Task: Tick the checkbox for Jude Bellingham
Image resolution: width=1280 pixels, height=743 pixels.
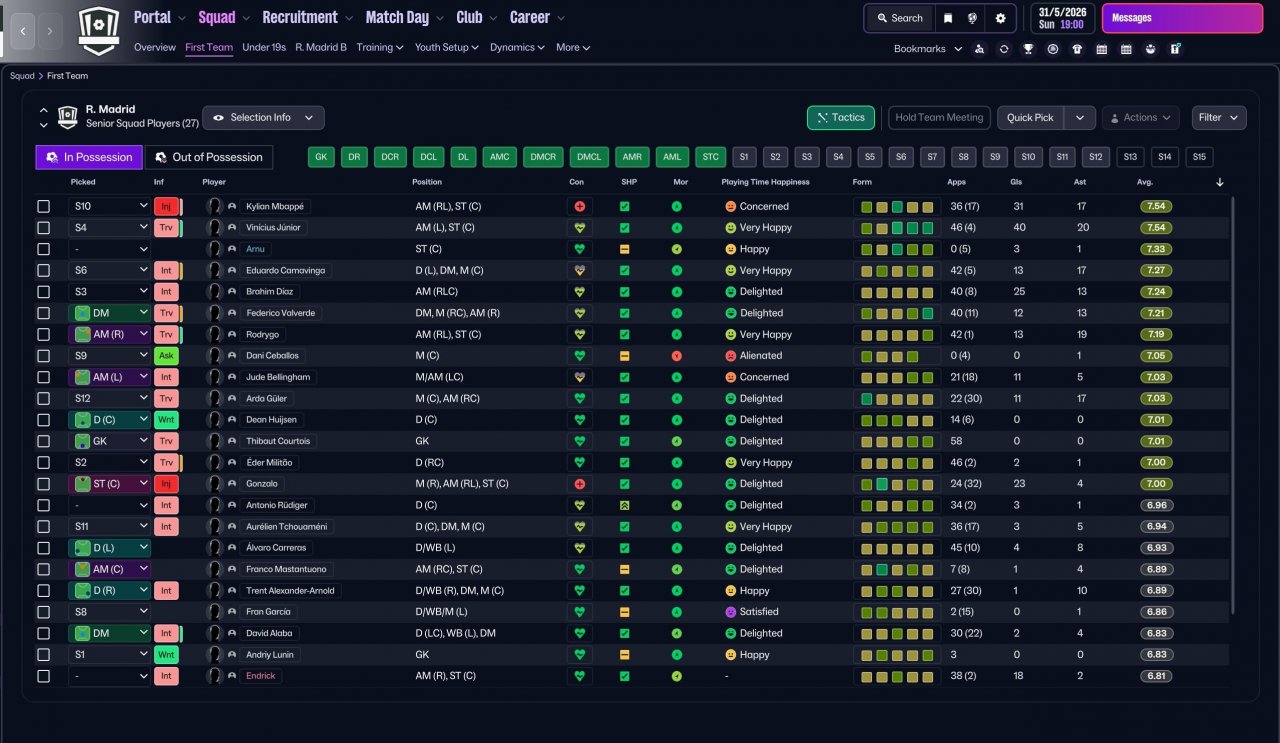Action: 43,377
